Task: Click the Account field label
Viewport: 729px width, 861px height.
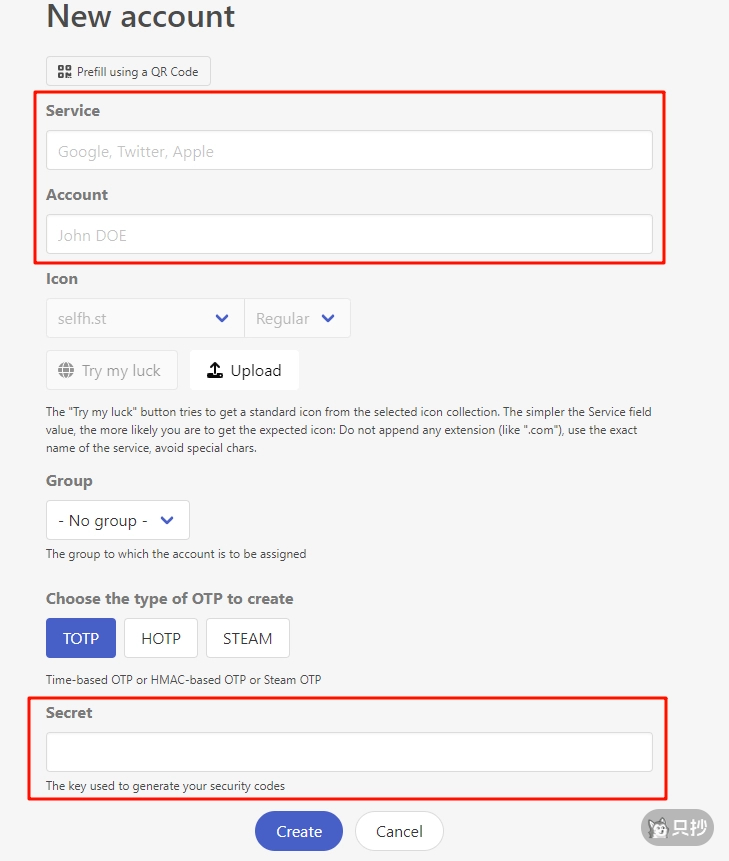Action: coord(77,194)
